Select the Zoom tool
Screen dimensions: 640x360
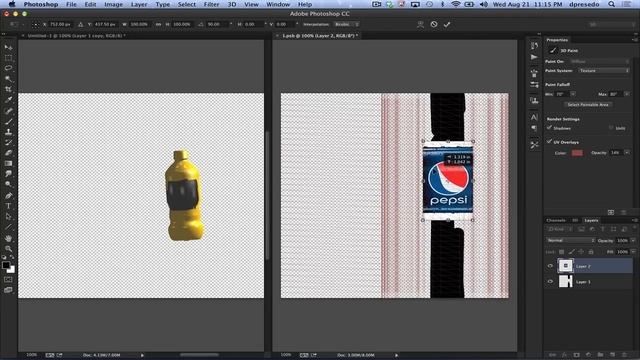click(x=8, y=249)
